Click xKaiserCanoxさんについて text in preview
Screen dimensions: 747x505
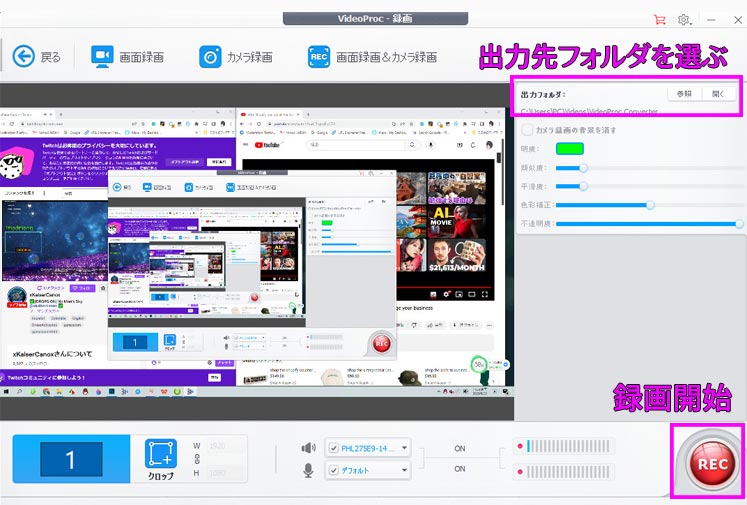click(x=52, y=354)
